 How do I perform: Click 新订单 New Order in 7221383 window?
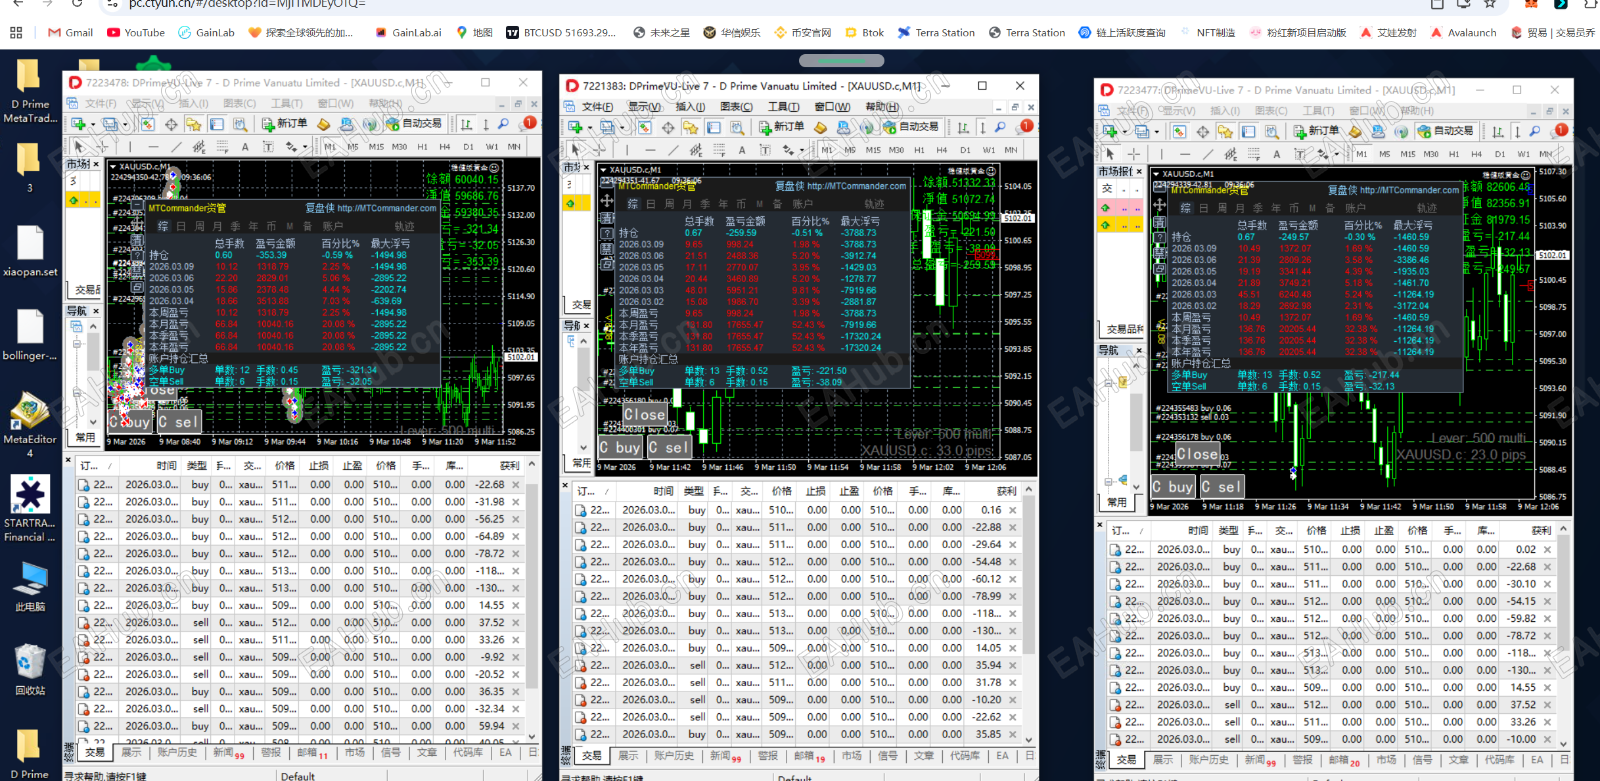[x=780, y=127]
